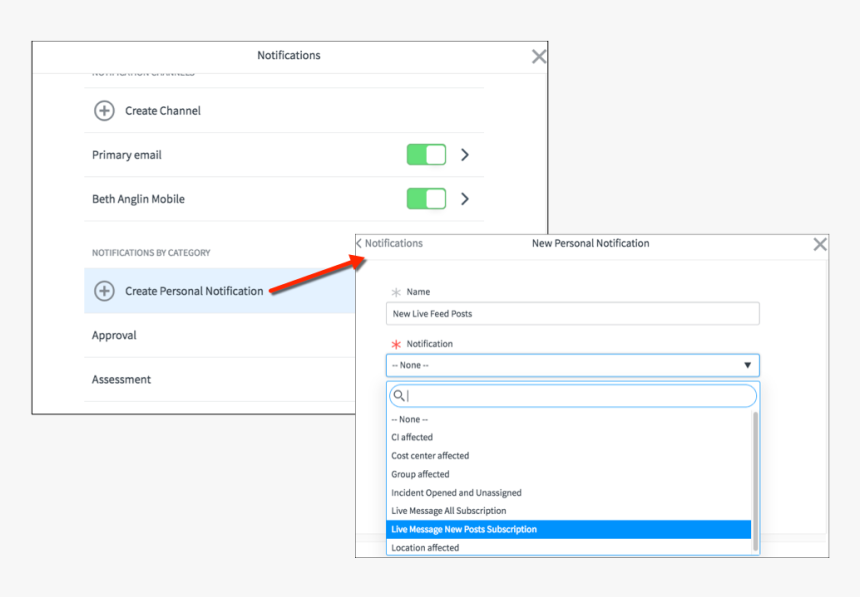Open the Assessment notification category
Image resolution: width=860 pixels, height=597 pixels.
[x=122, y=379]
